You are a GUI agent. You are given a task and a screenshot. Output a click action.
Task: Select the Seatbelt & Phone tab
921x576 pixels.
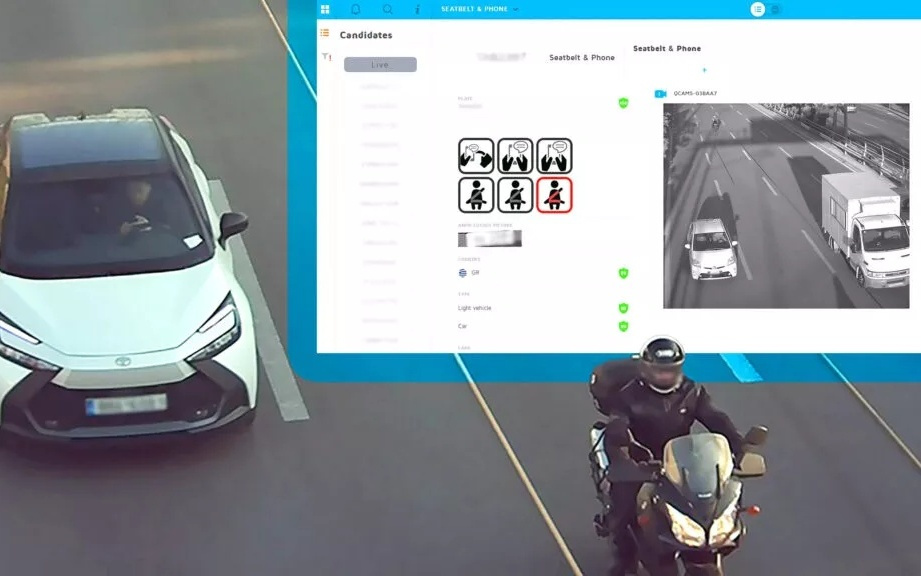(x=581, y=58)
